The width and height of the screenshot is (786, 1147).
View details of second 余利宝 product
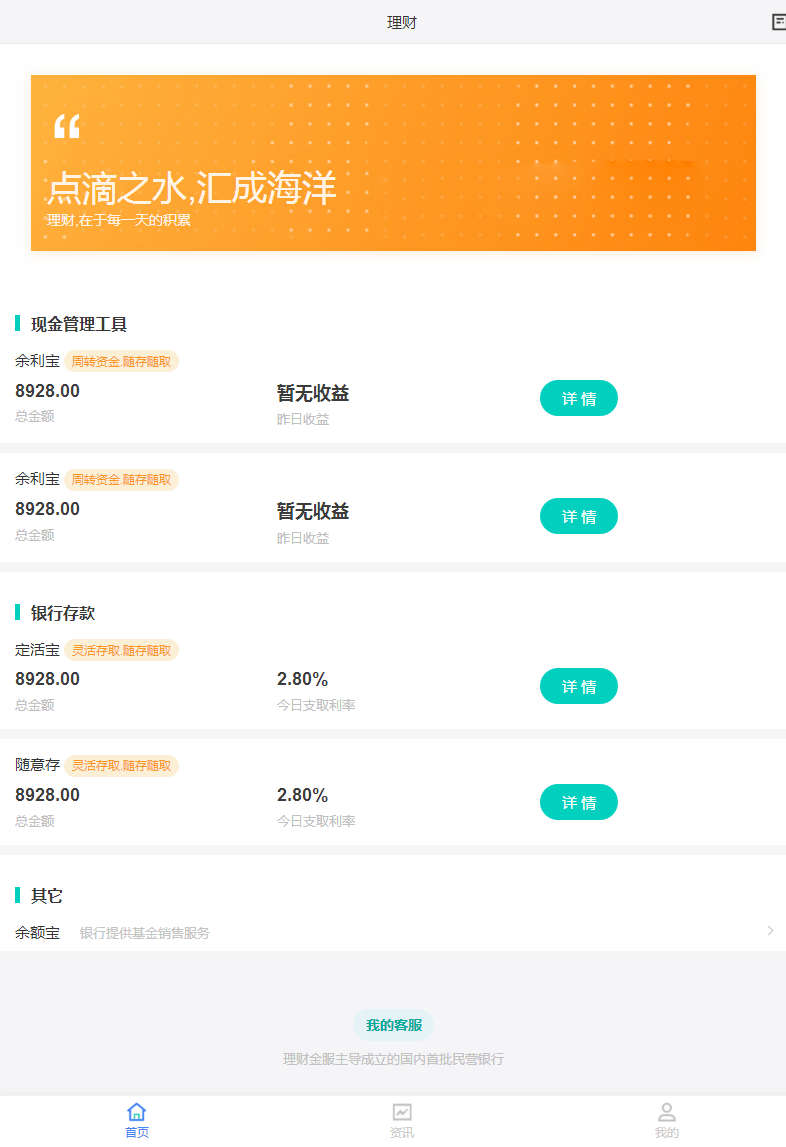578,516
